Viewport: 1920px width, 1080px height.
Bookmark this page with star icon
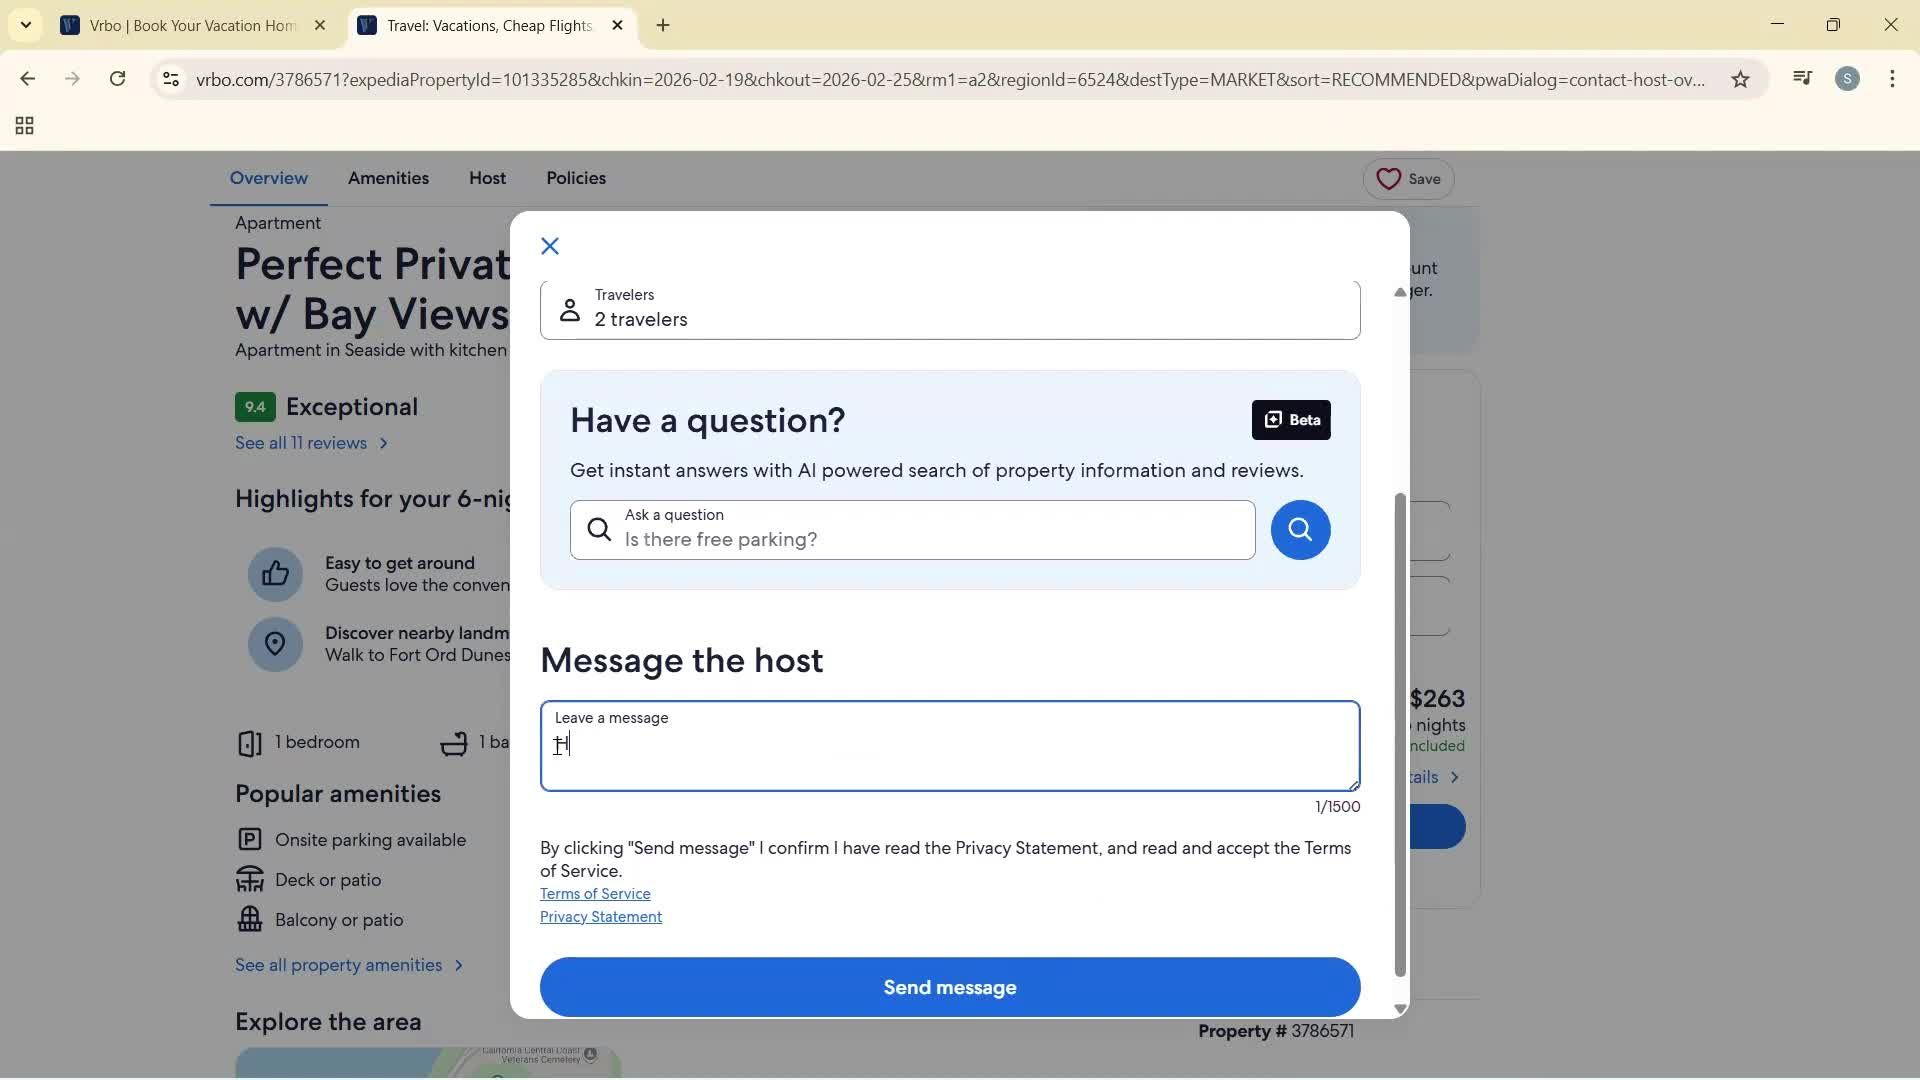[1740, 79]
